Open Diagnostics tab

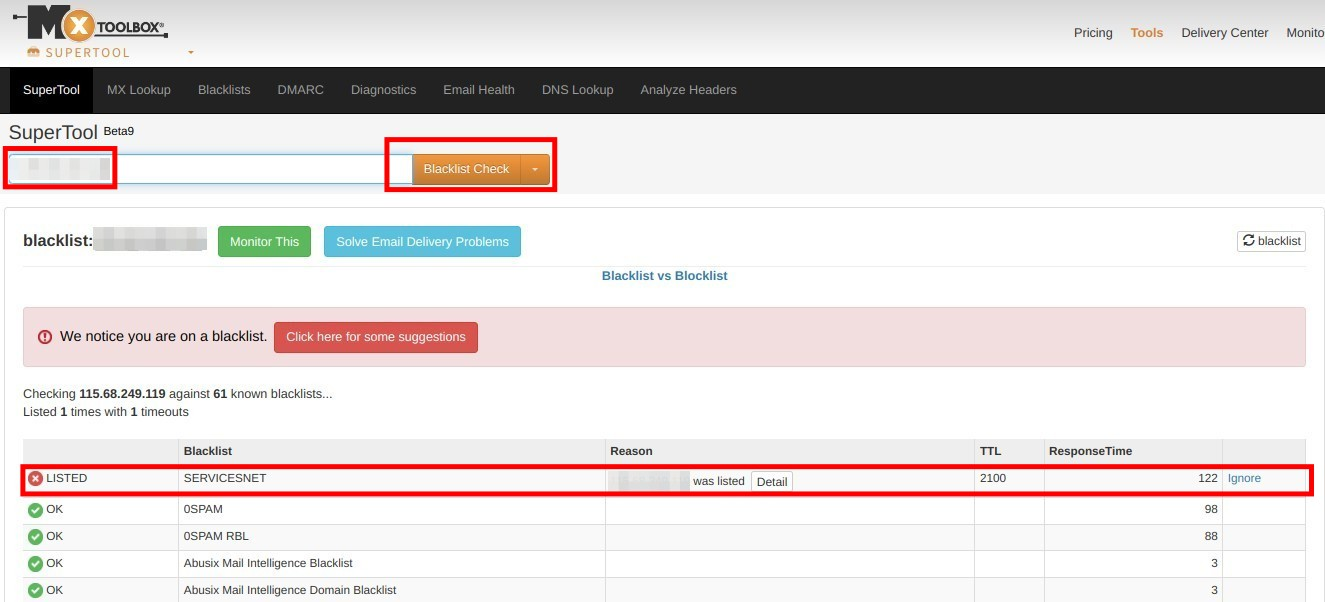coord(383,90)
